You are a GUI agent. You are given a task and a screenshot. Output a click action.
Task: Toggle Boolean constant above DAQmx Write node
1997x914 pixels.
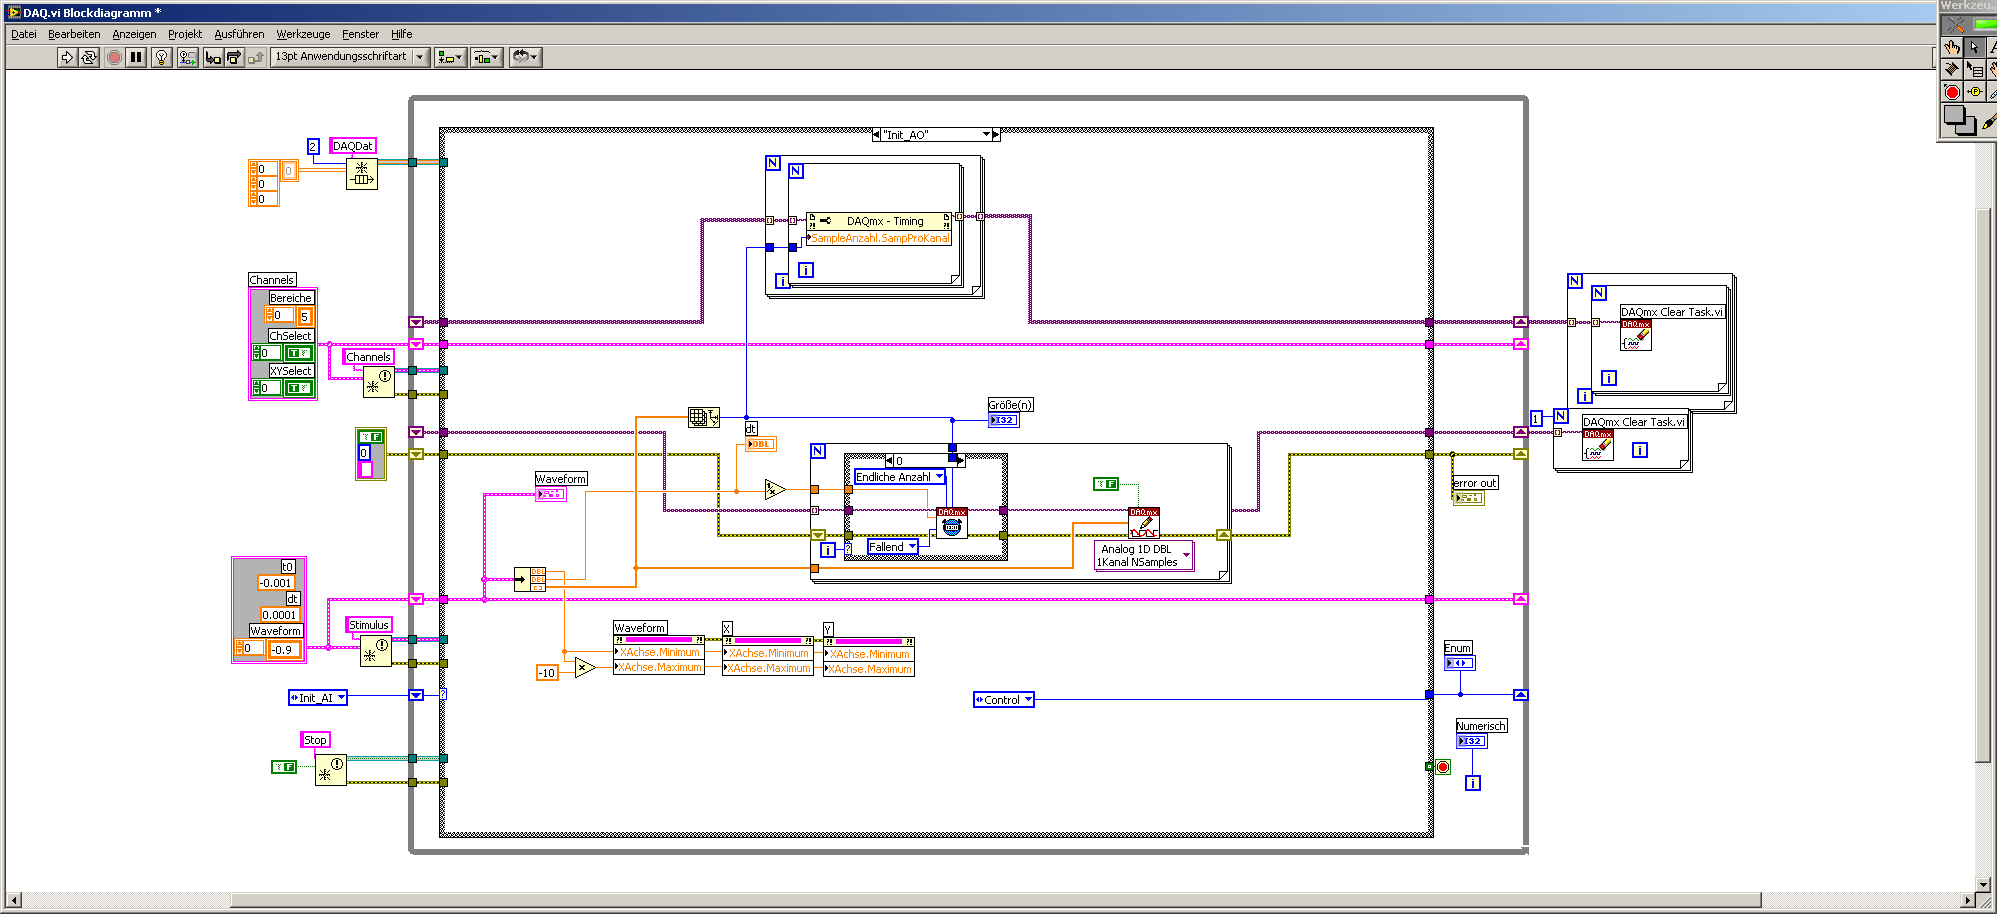point(1105,484)
